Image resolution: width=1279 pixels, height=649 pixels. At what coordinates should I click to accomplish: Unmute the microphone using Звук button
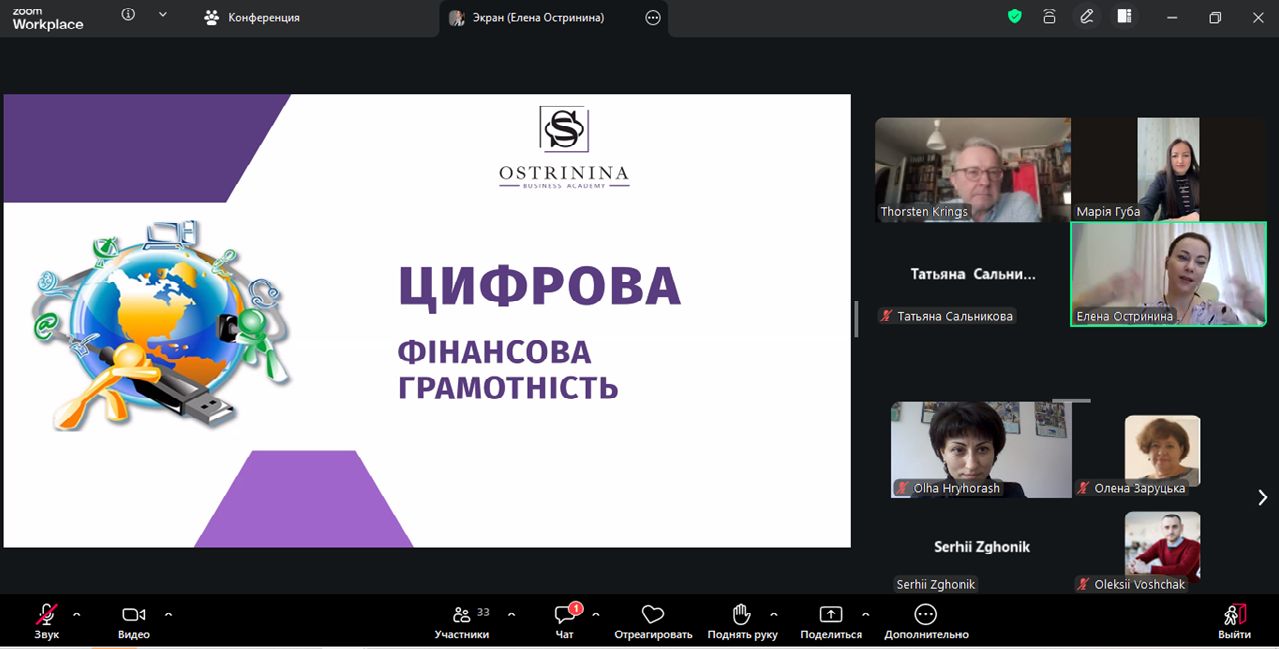(46, 620)
